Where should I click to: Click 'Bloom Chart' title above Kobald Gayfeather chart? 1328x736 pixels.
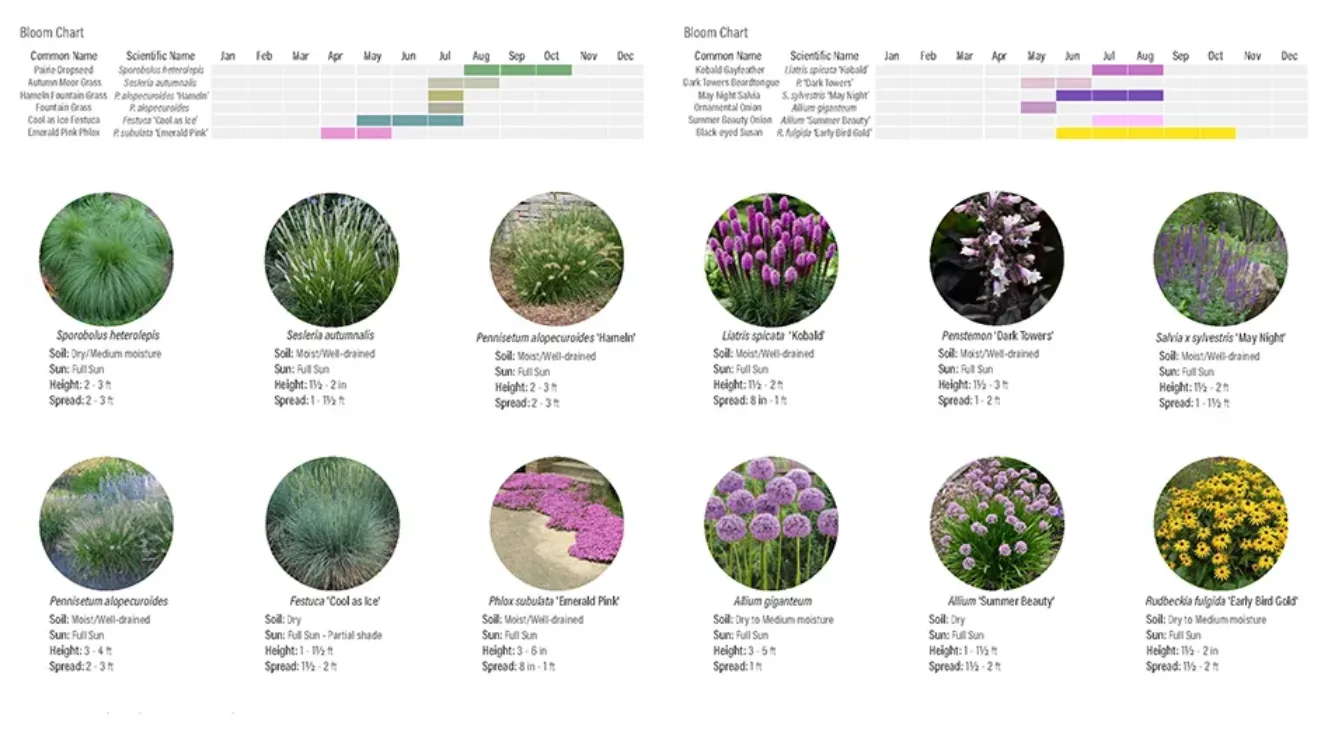pyautogui.click(x=716, y=33)
